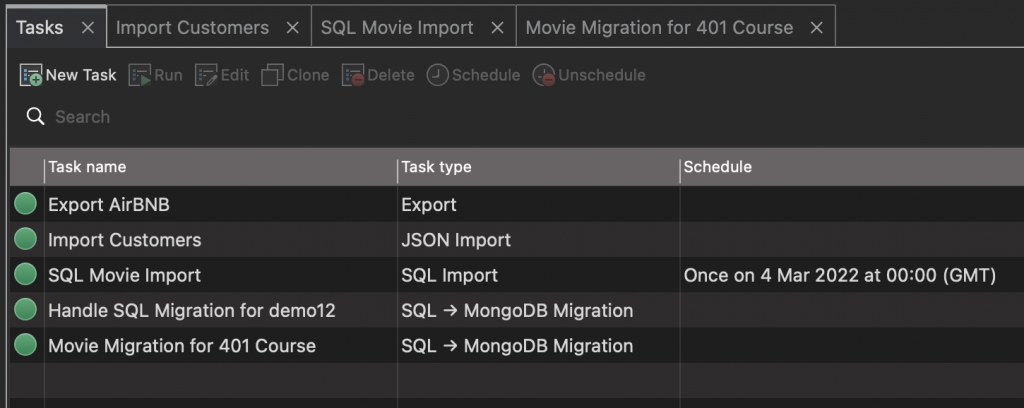1024x408 pixels.
Task: Click the Once on 4 Mar 2022 schedule cell
Action: click(x=840, y=275)
